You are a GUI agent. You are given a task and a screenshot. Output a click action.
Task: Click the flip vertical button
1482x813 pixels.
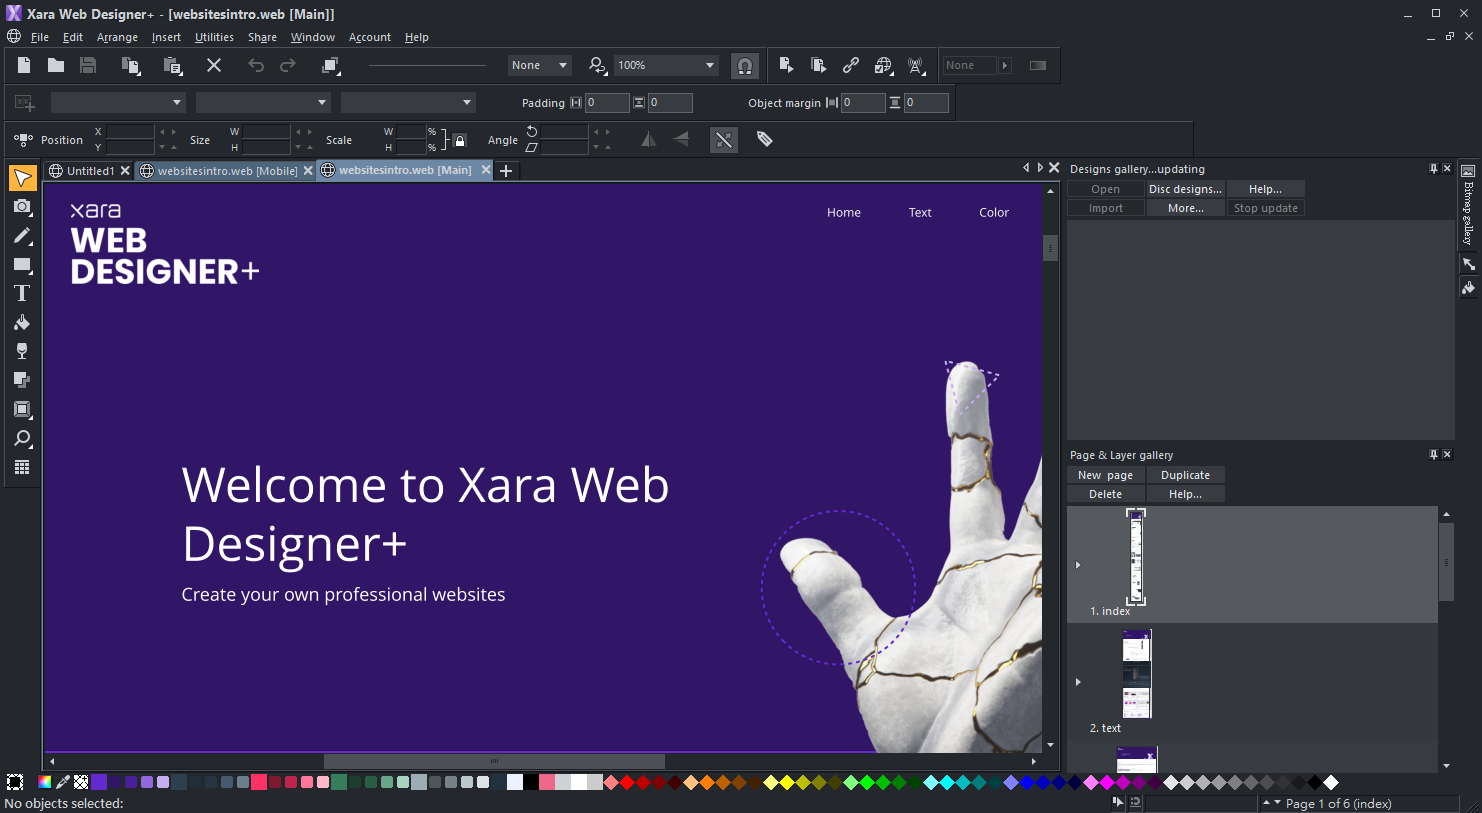(681, 140)
